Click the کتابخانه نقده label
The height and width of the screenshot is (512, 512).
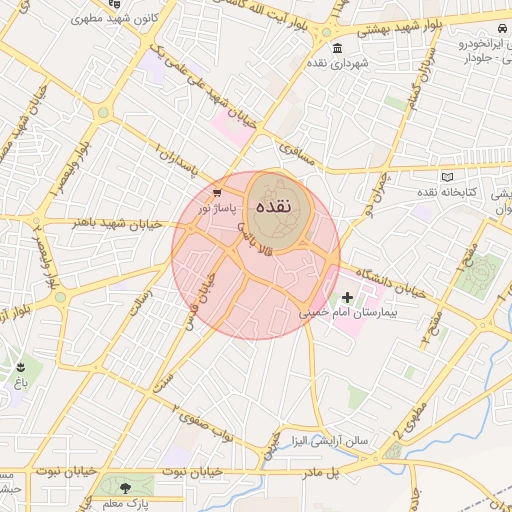click(447, 192)
